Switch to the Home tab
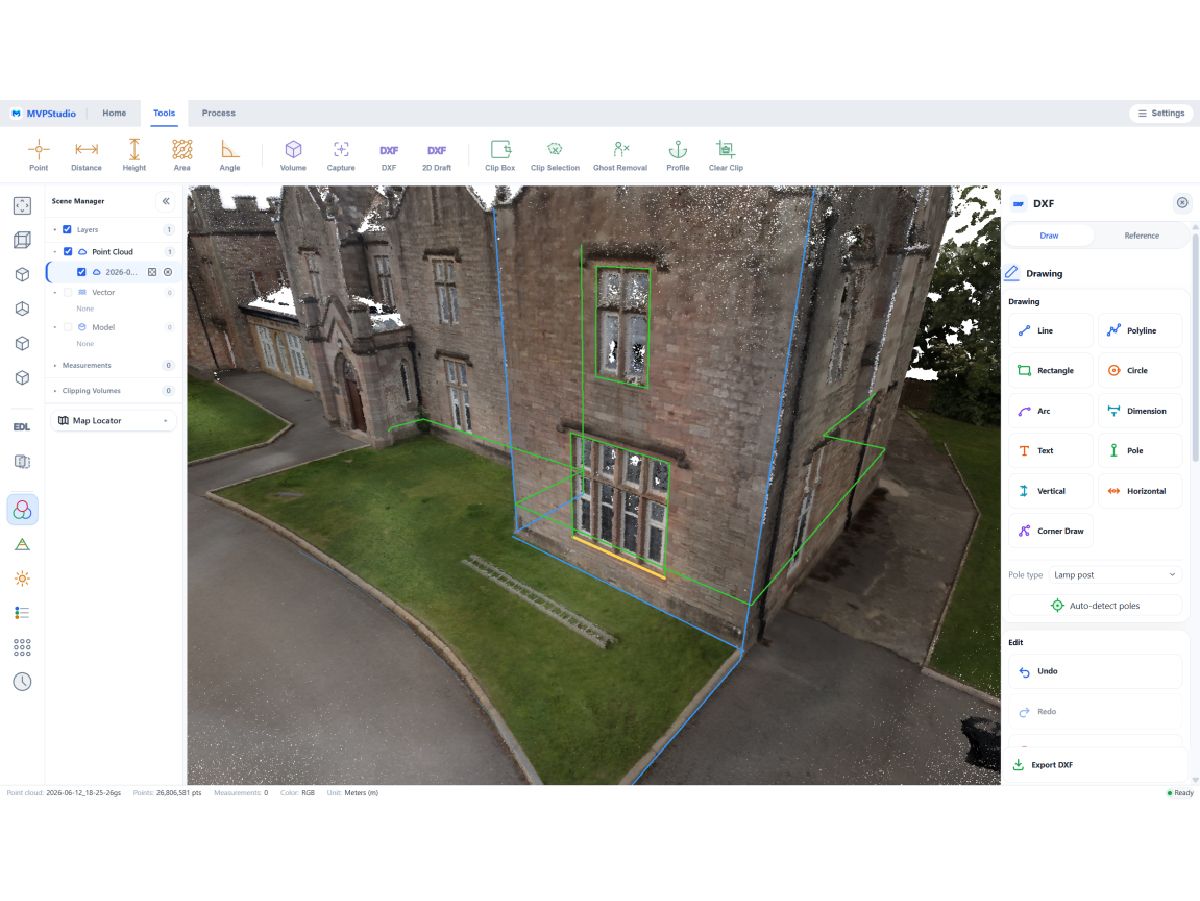1200x901 pixels. 114,113
